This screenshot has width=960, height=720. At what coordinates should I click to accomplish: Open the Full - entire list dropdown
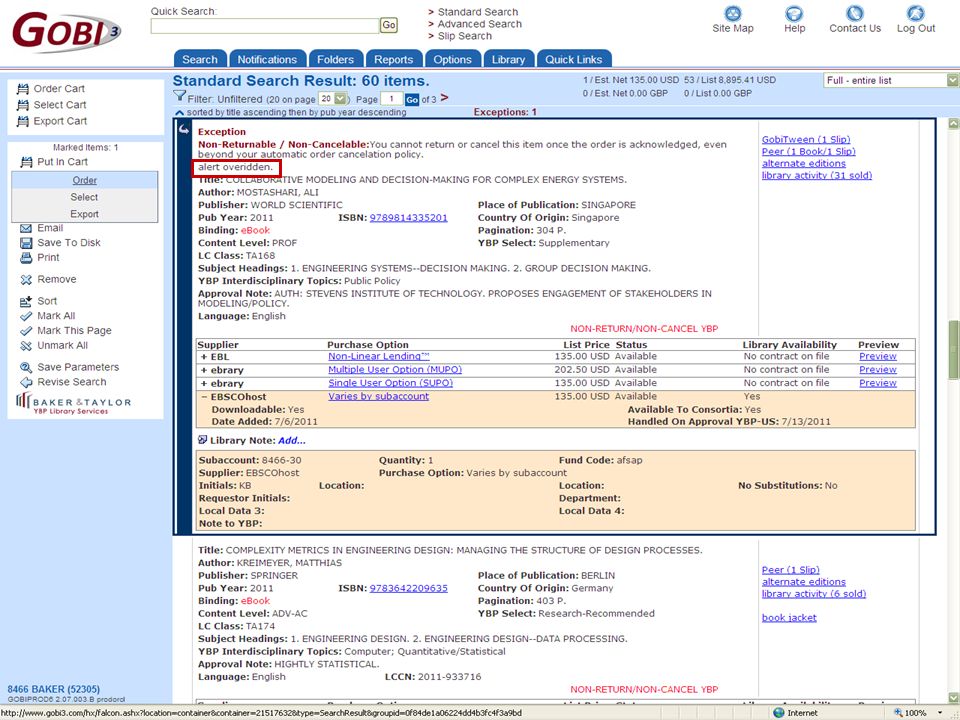pos(891,80)
